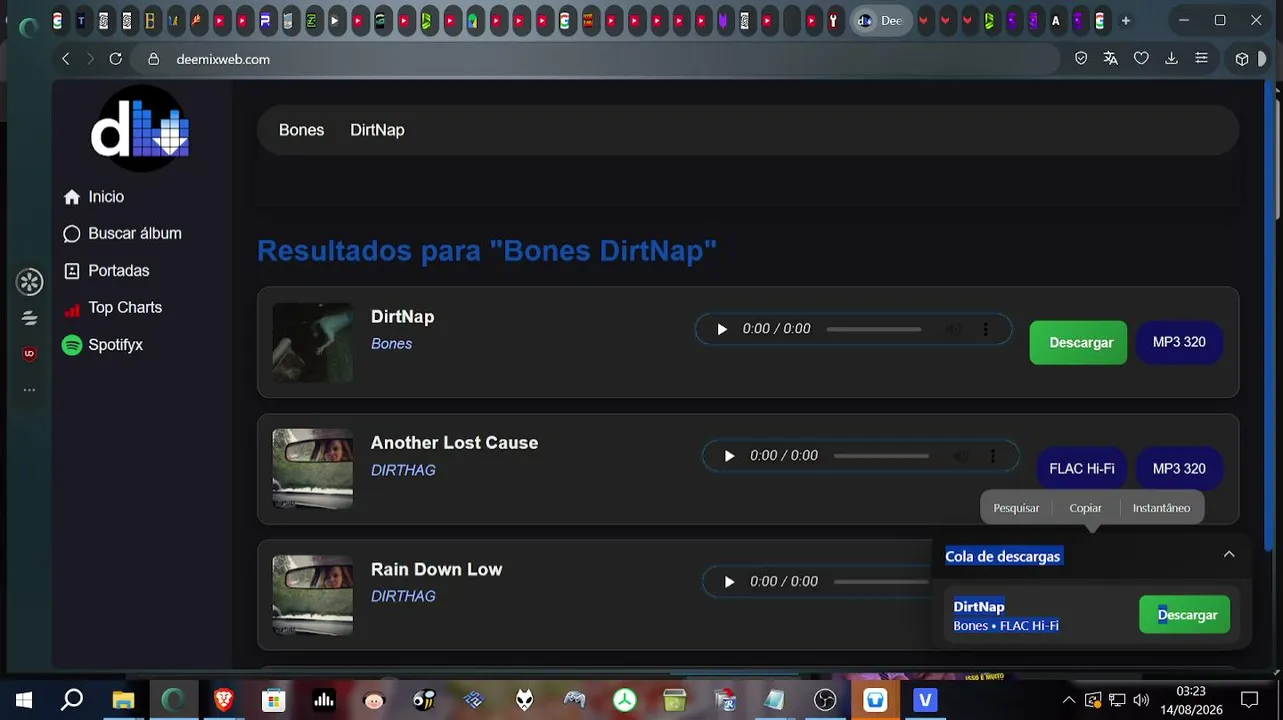Image resolution: width=1283 pixels, height=720 pixels.
Task: Open the Windows Start menu
Action: click(24, 700)
